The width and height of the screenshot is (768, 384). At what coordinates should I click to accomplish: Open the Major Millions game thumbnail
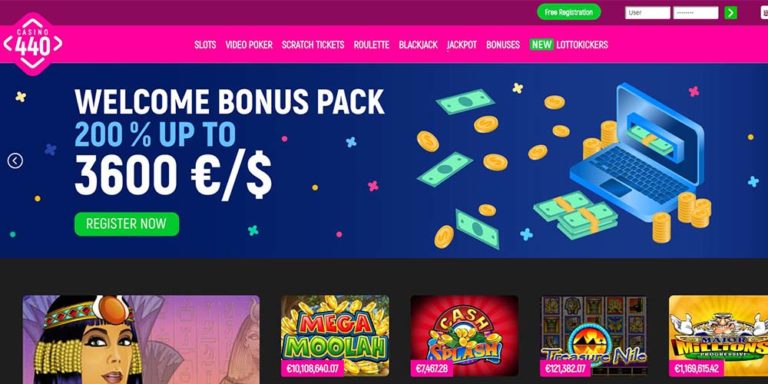click(718, 336)
